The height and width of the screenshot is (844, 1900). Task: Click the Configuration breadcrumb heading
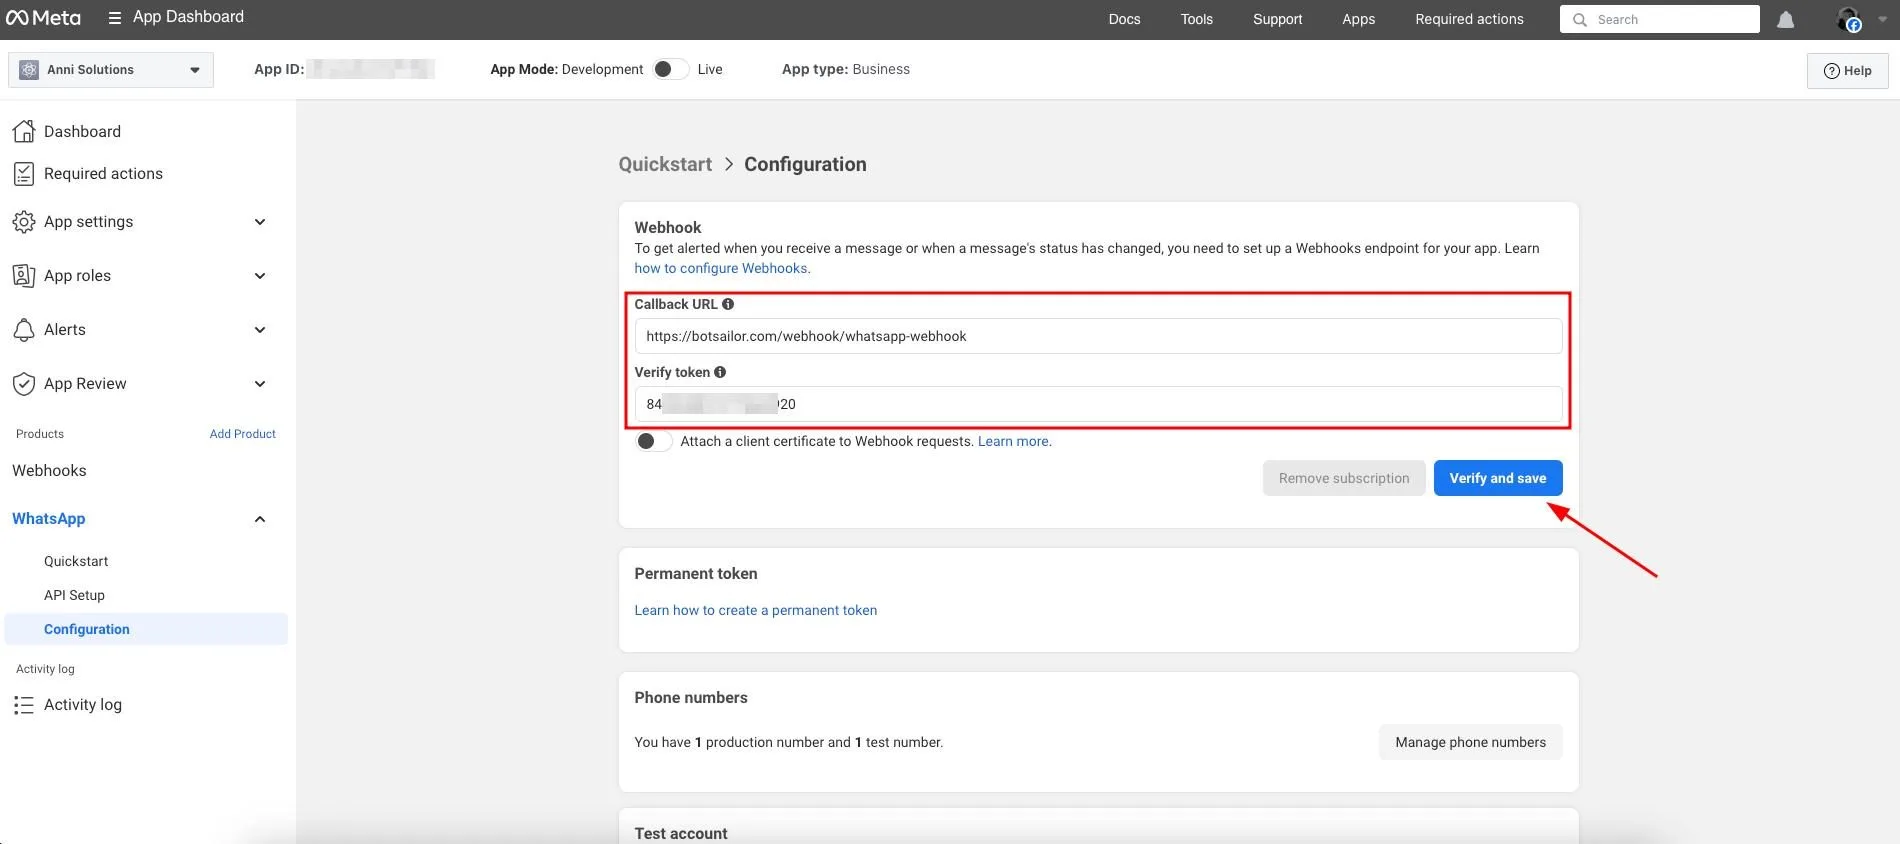[805, 164]
